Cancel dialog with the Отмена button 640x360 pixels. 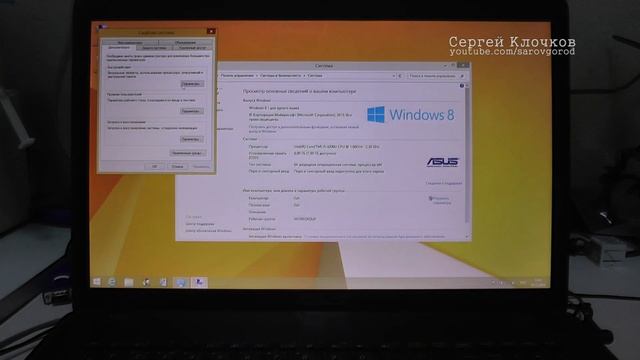pos(178,167)
